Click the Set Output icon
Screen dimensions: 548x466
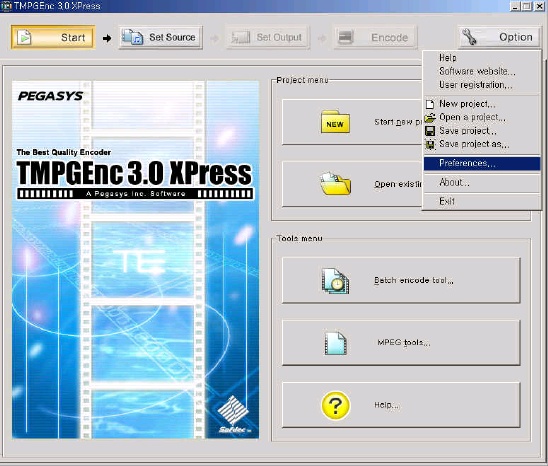point(240,37)
